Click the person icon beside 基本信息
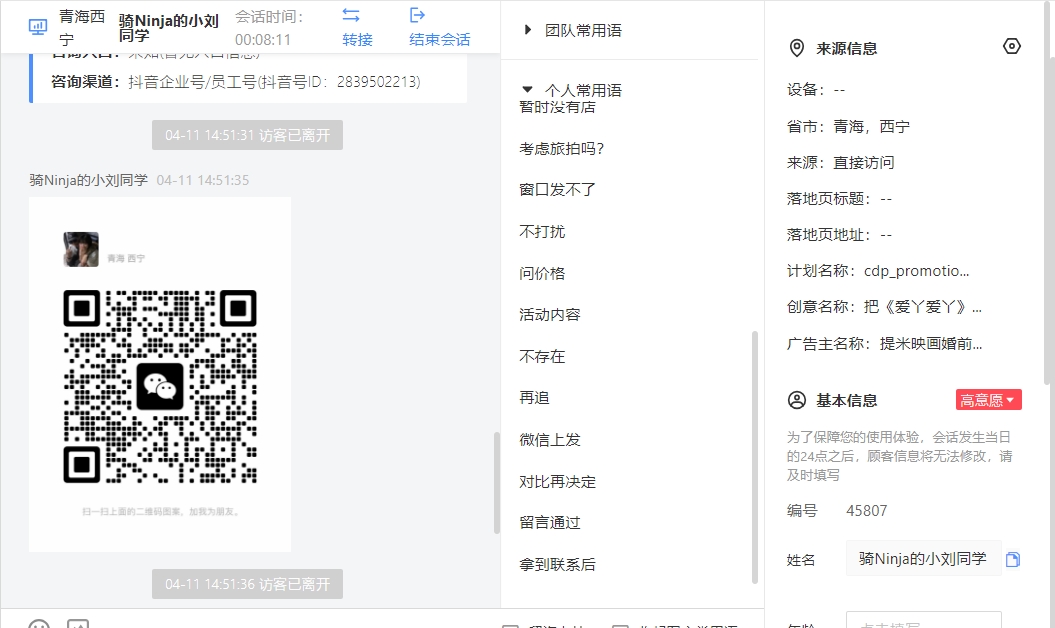This screenshot has height=628, width=1055. [x=797, y=400]
